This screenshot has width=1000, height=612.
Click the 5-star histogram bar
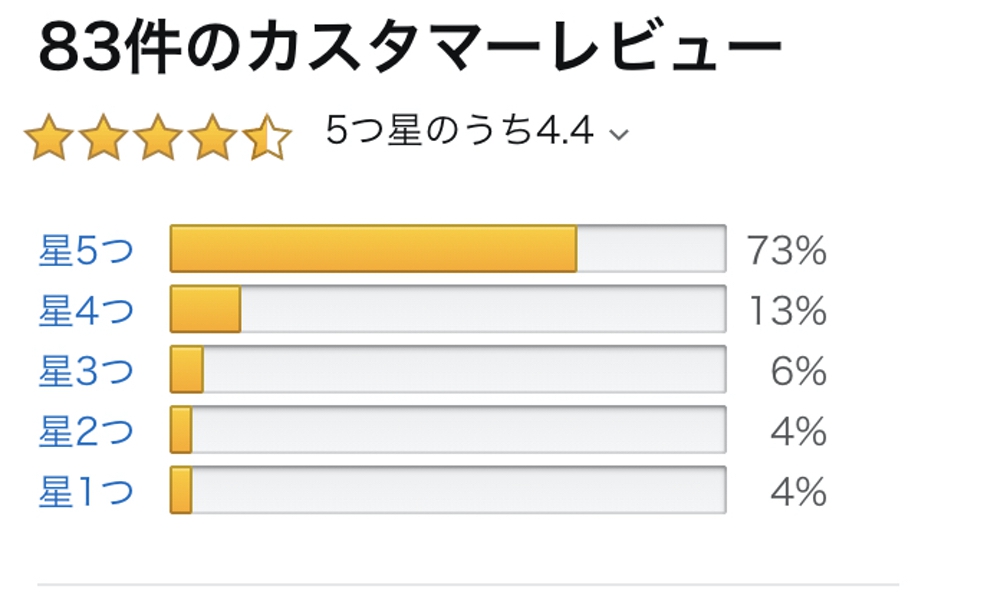447,249
